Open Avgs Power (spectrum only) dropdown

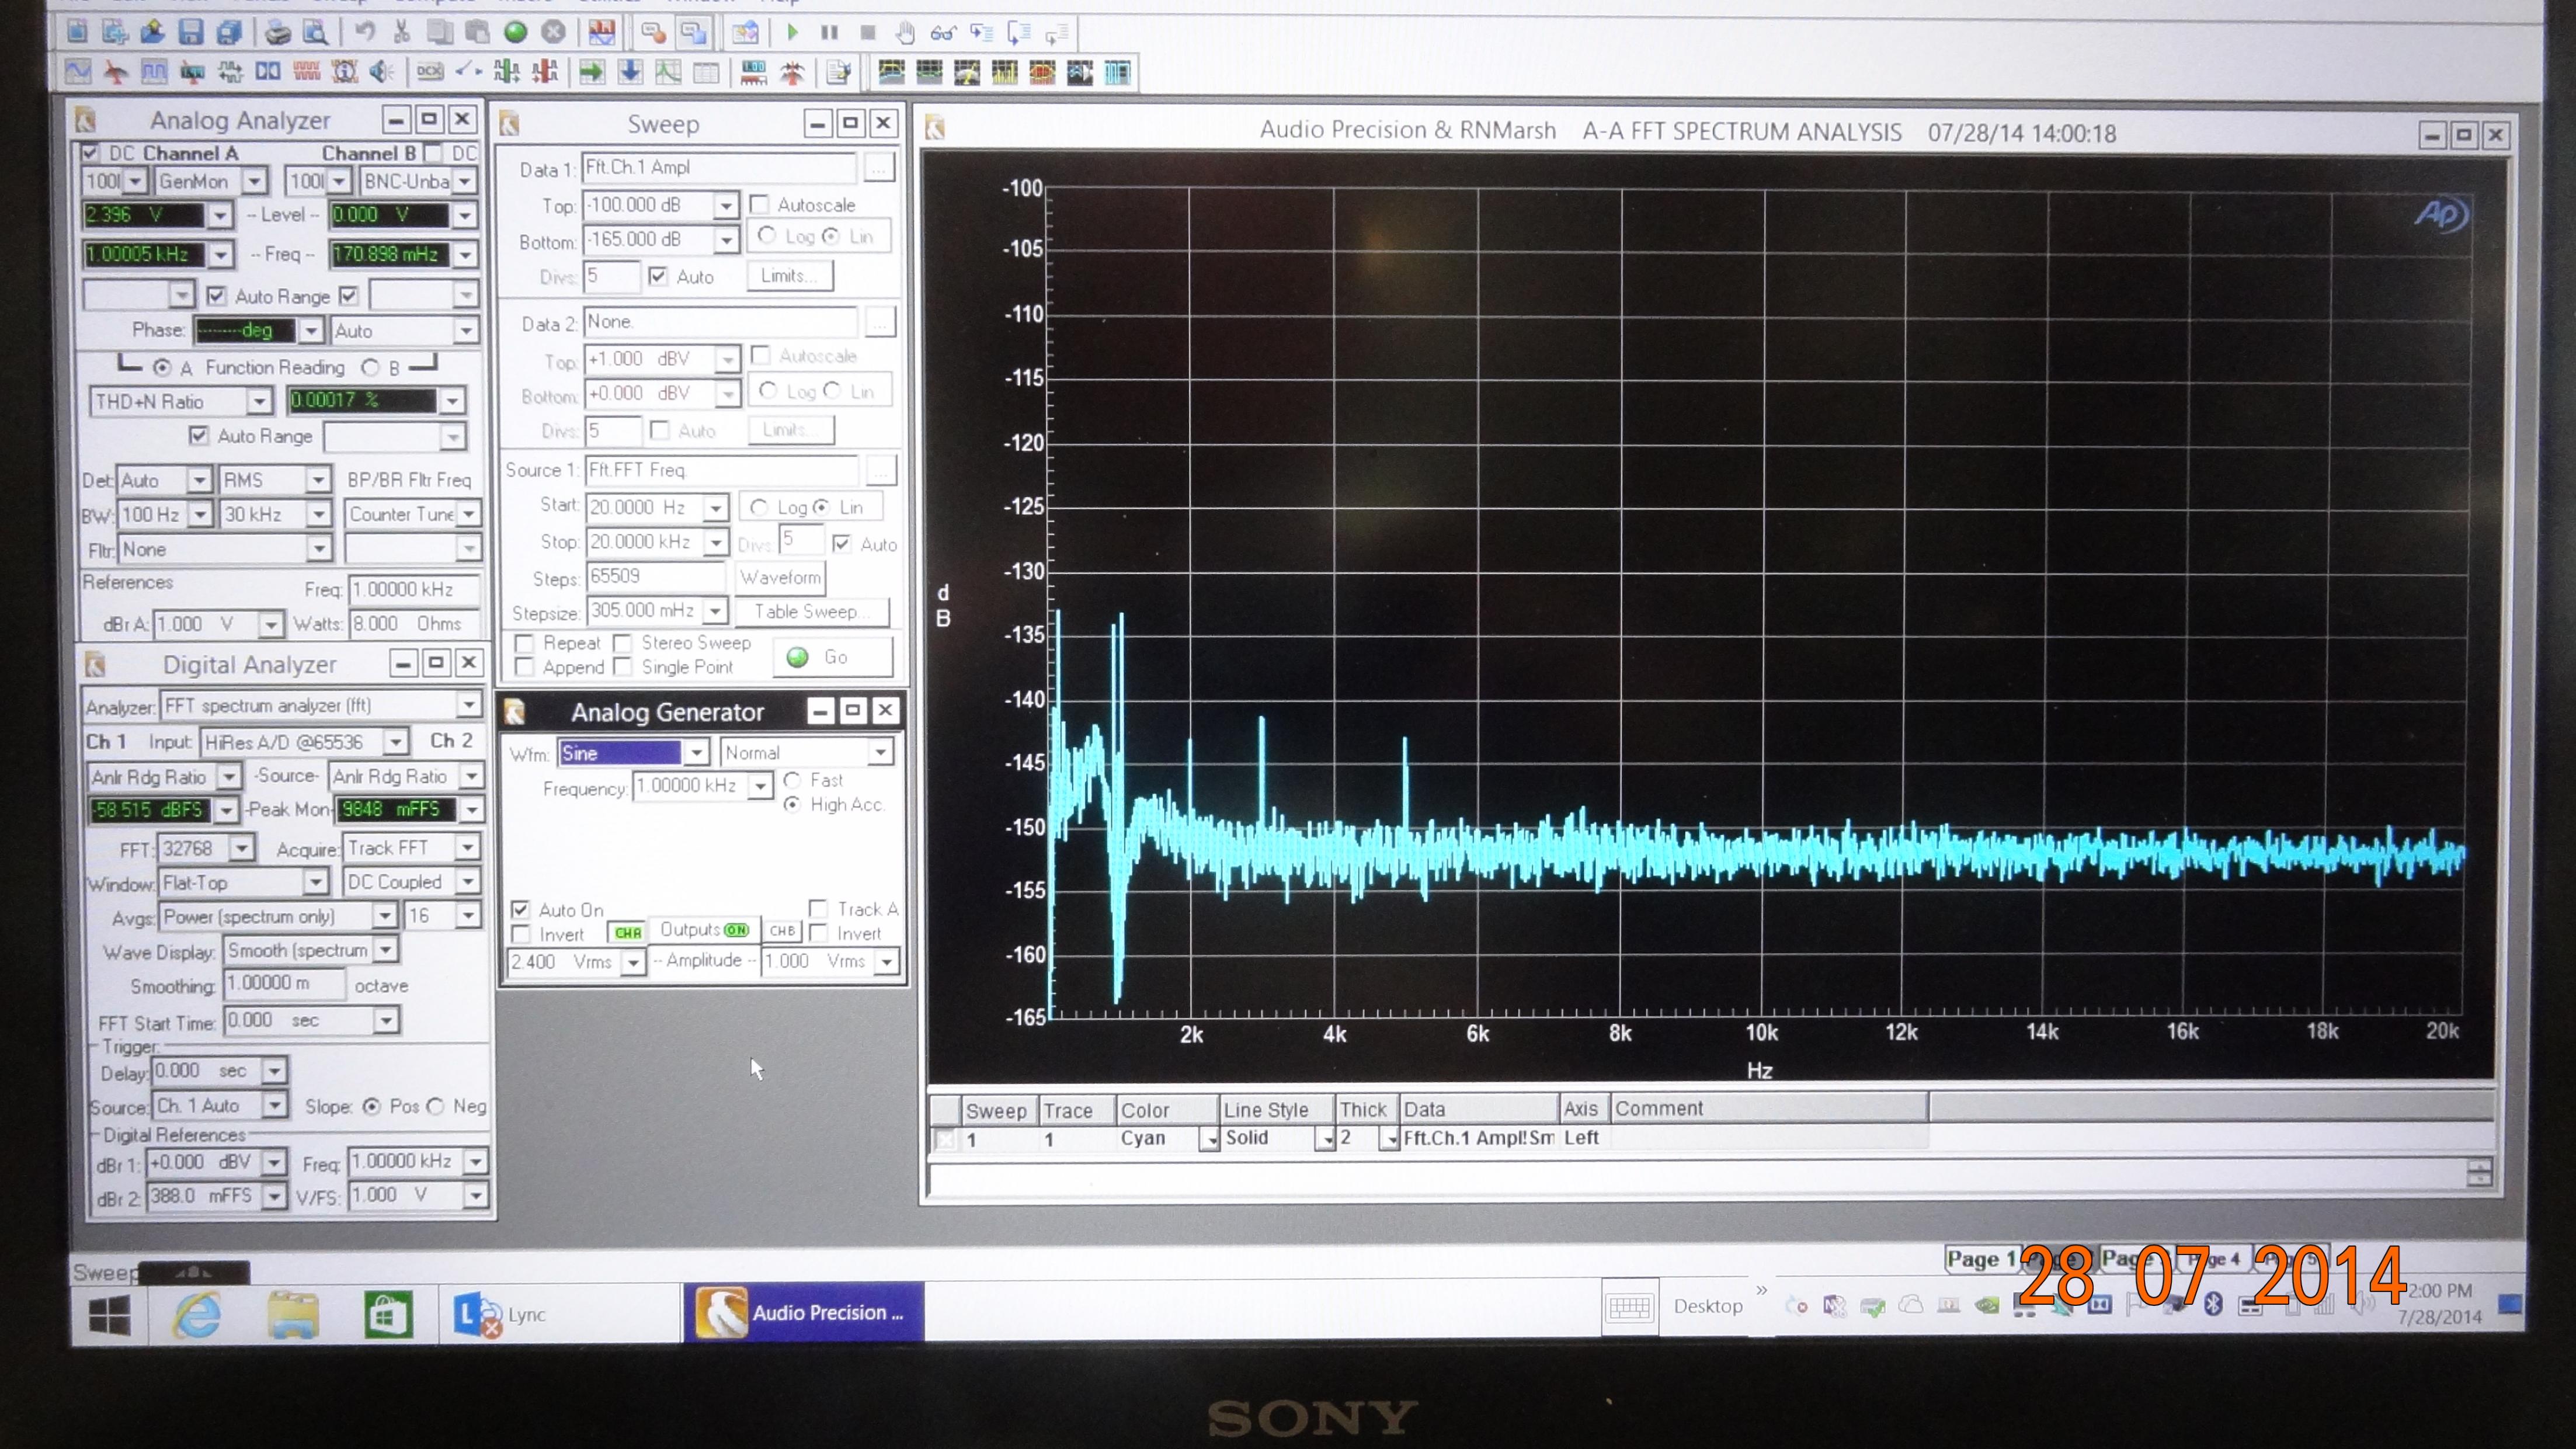coord(385,916)
